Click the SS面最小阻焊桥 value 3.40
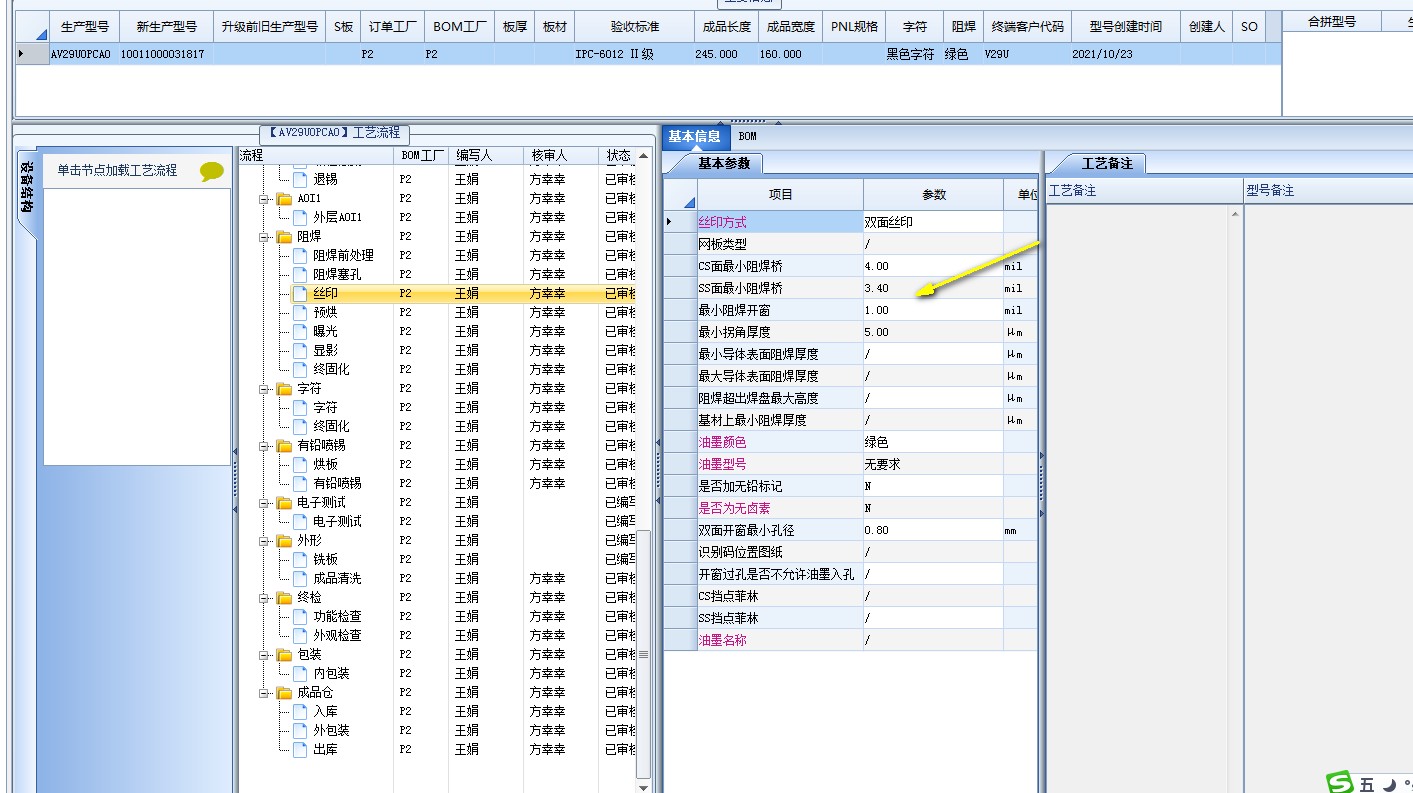 pyautogui.click(x=933, y=288)
